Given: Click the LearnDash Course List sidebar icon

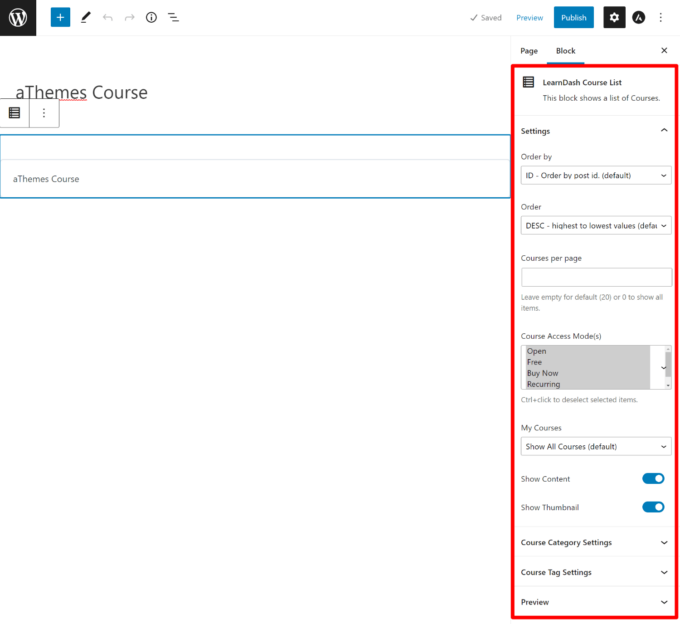Looking at the screenshot, I should click(x=528, y=82).
